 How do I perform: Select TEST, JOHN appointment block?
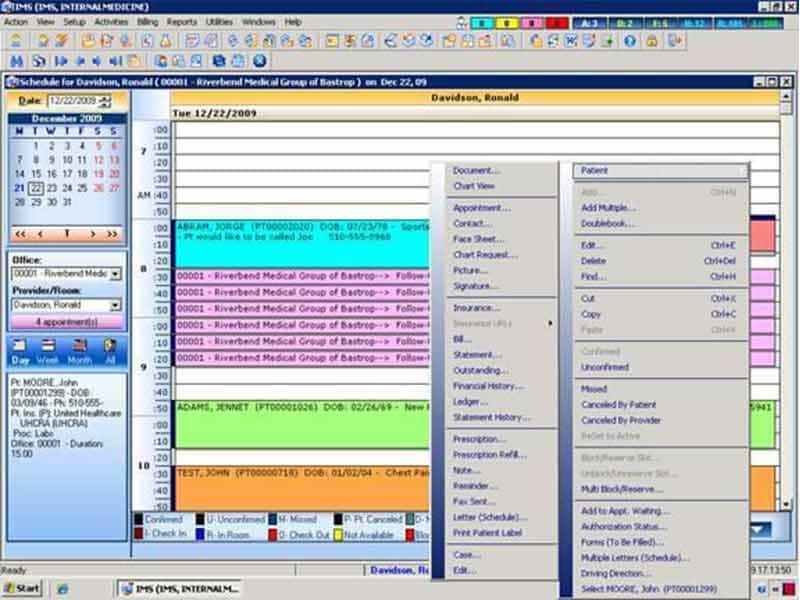click(302, 488)
